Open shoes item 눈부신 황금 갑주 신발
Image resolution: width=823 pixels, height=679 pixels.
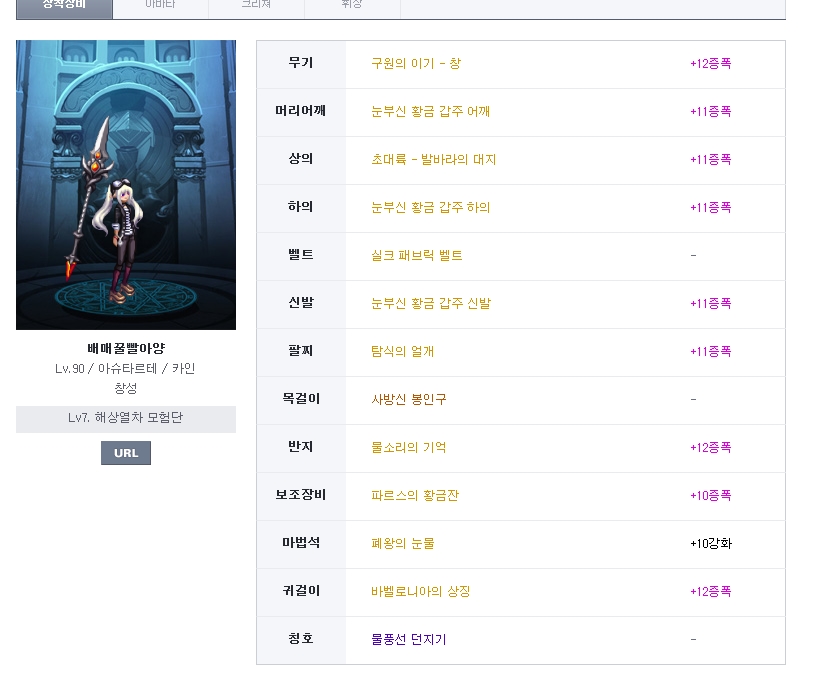tap(430, 304)
